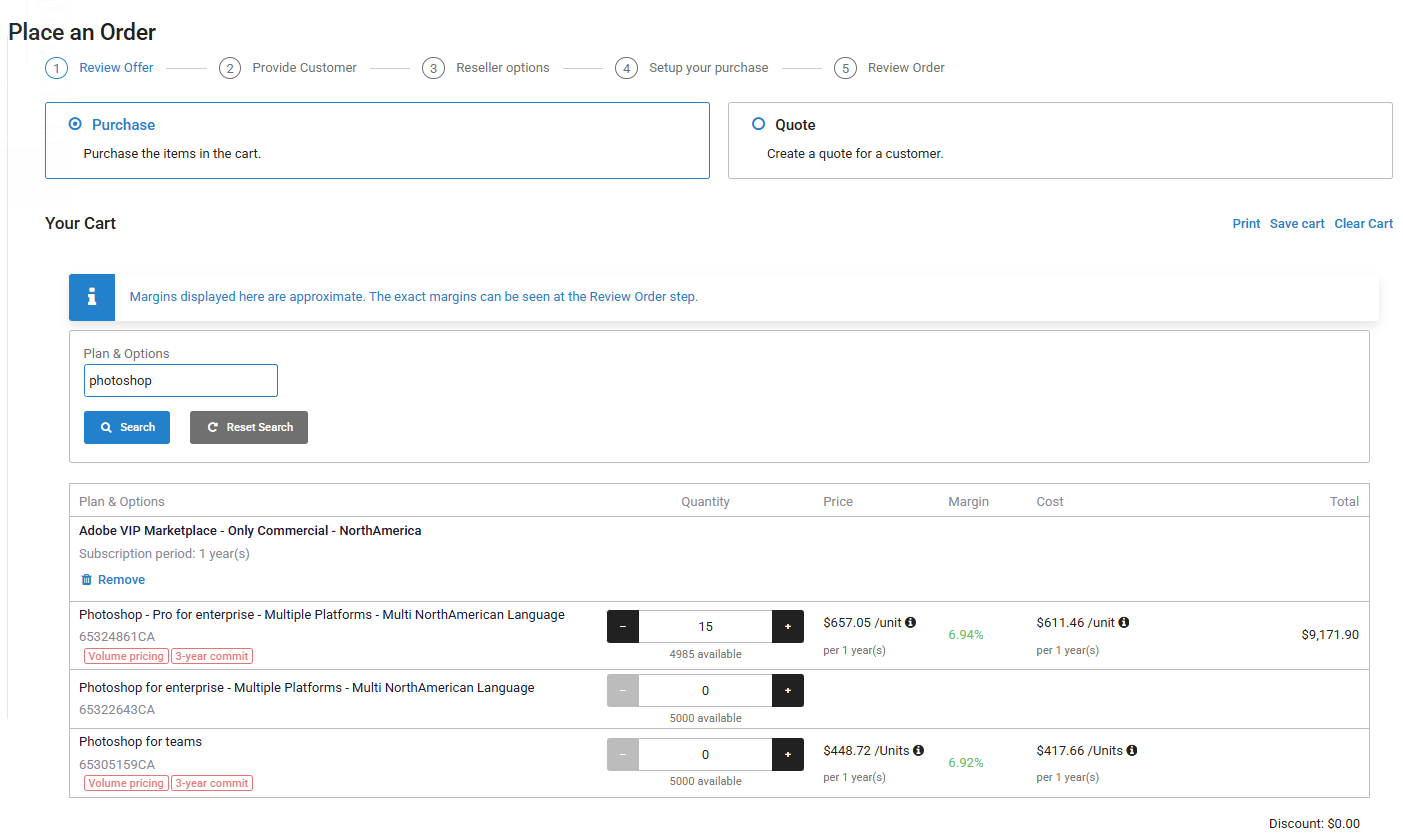Click the info icon beside $448.72 /Units price
This screenshot has height=833, width=1403.
(918, 751)
